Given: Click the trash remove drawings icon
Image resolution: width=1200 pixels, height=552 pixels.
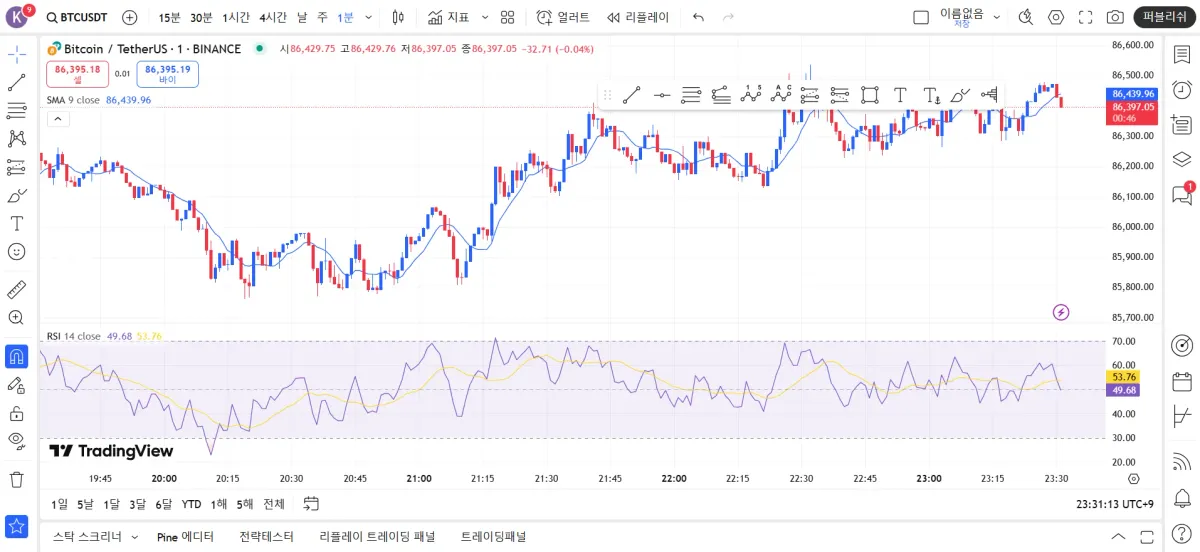Looking at the screenshot, I should [16, 480].
